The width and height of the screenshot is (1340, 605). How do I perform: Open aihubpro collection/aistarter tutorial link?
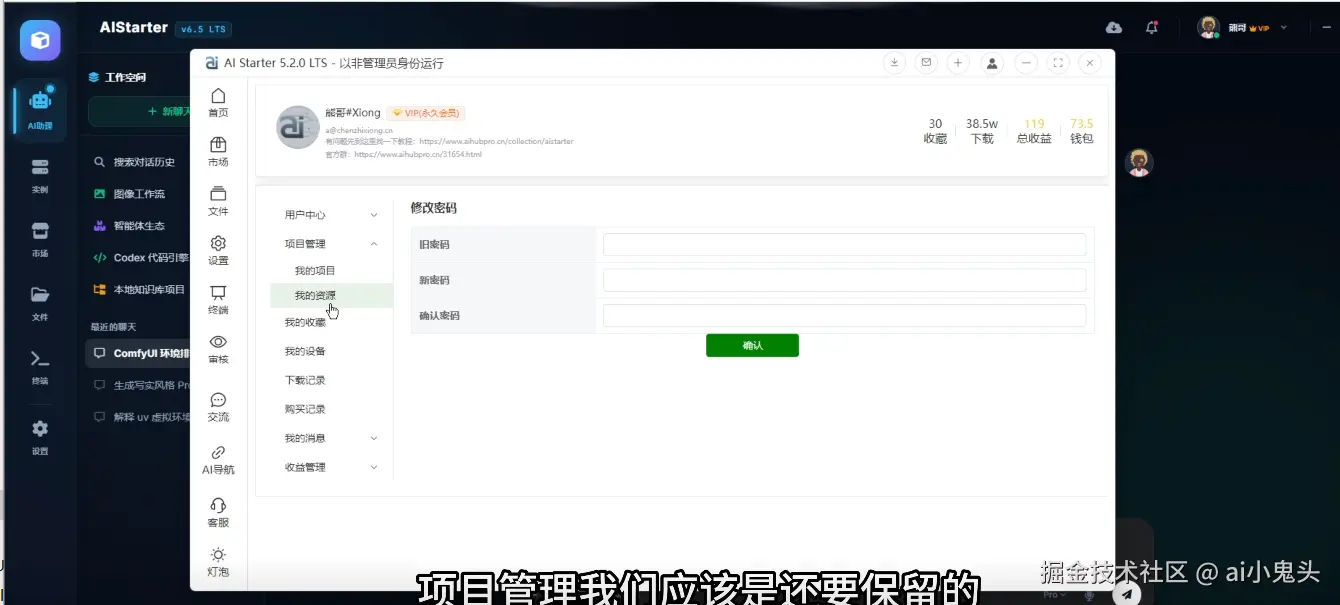click(497, 142)
